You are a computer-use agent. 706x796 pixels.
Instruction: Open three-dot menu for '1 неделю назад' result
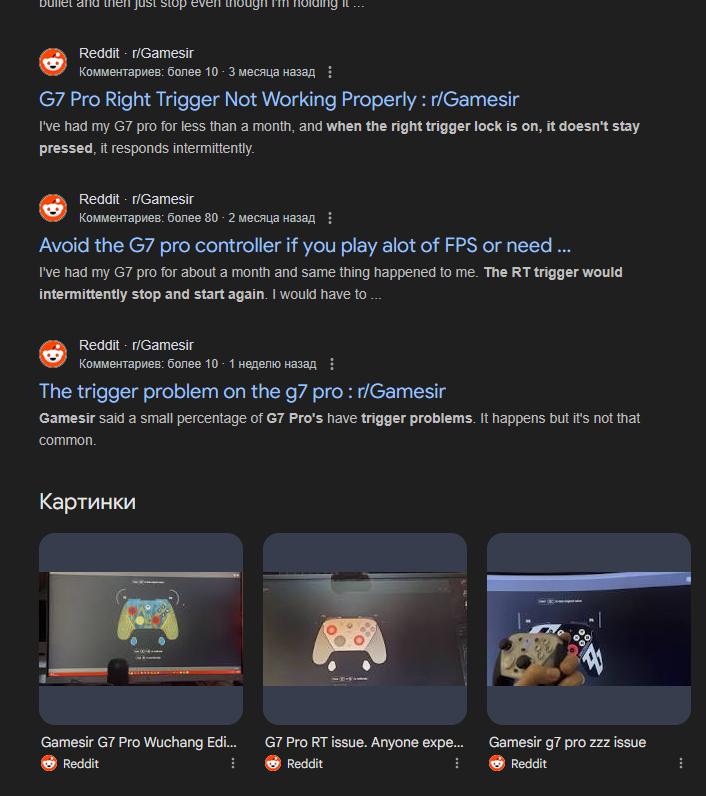331,364
